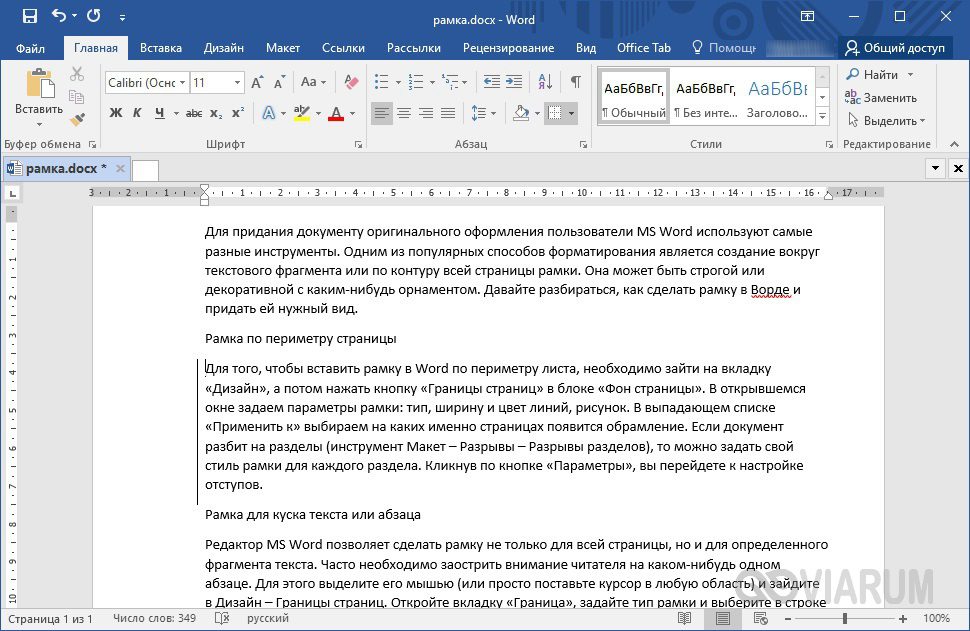The image size is (970, 631).
Task: Expand the Styles gallery
Action: [x=822, y=116]
